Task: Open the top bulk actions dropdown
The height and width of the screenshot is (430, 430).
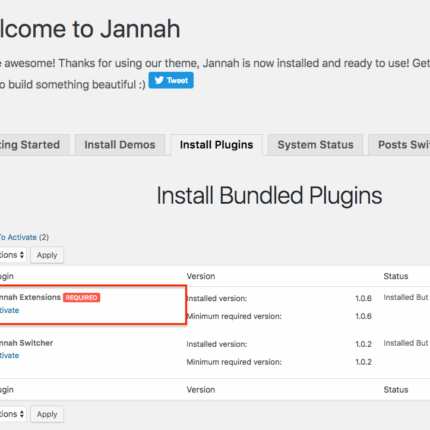Action: 12,255
